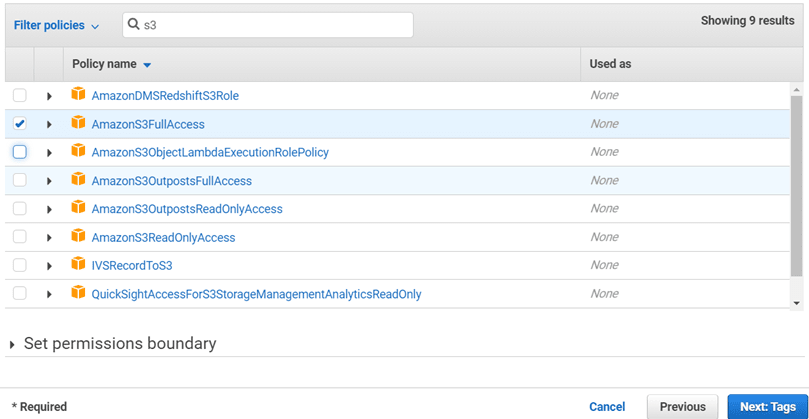Image resolution: width=809 pixels, height=419 pixels.
Task: Click the AmazonS3ObjectLambdaExecutionRolePolicy cube icon
Action: click(78, 151)
